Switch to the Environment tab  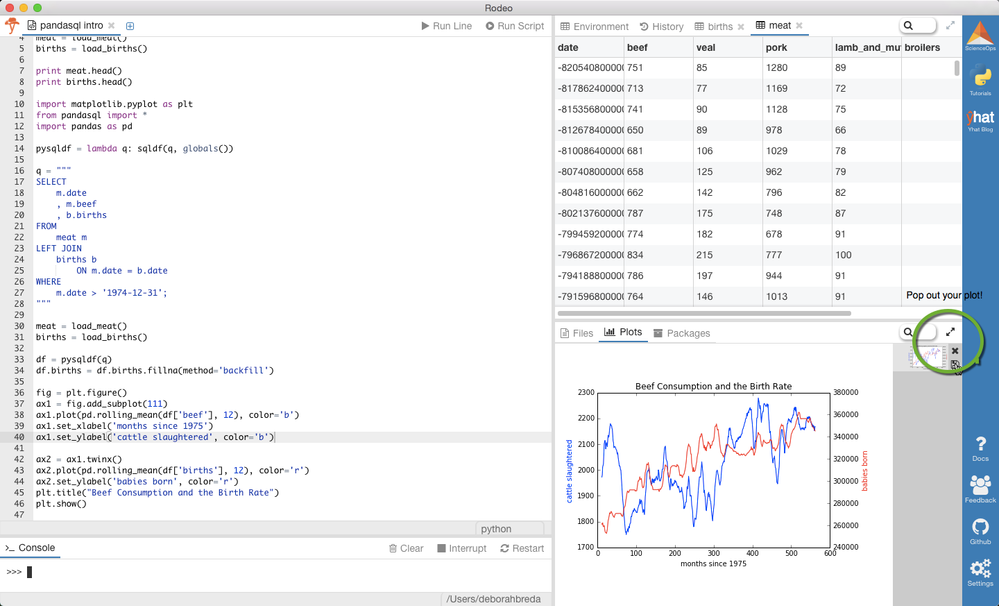[x=595, y=27]
